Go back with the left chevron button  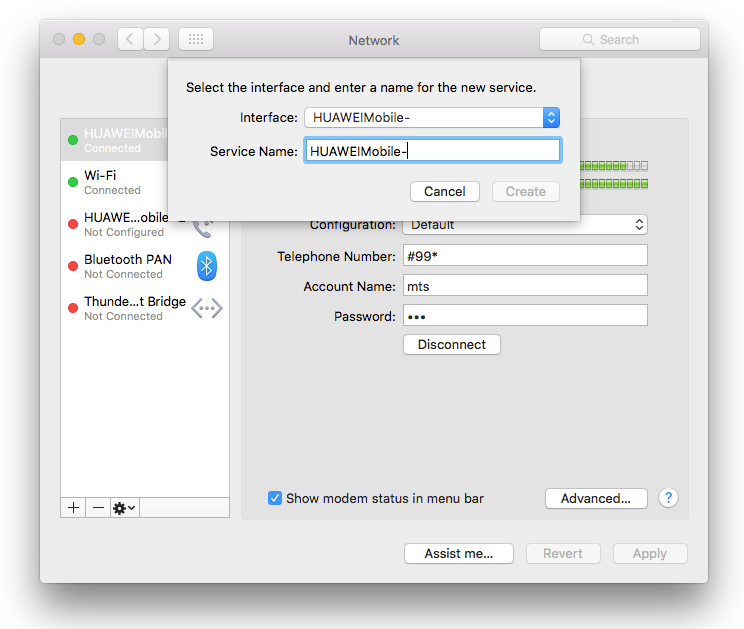click(130, 39)
